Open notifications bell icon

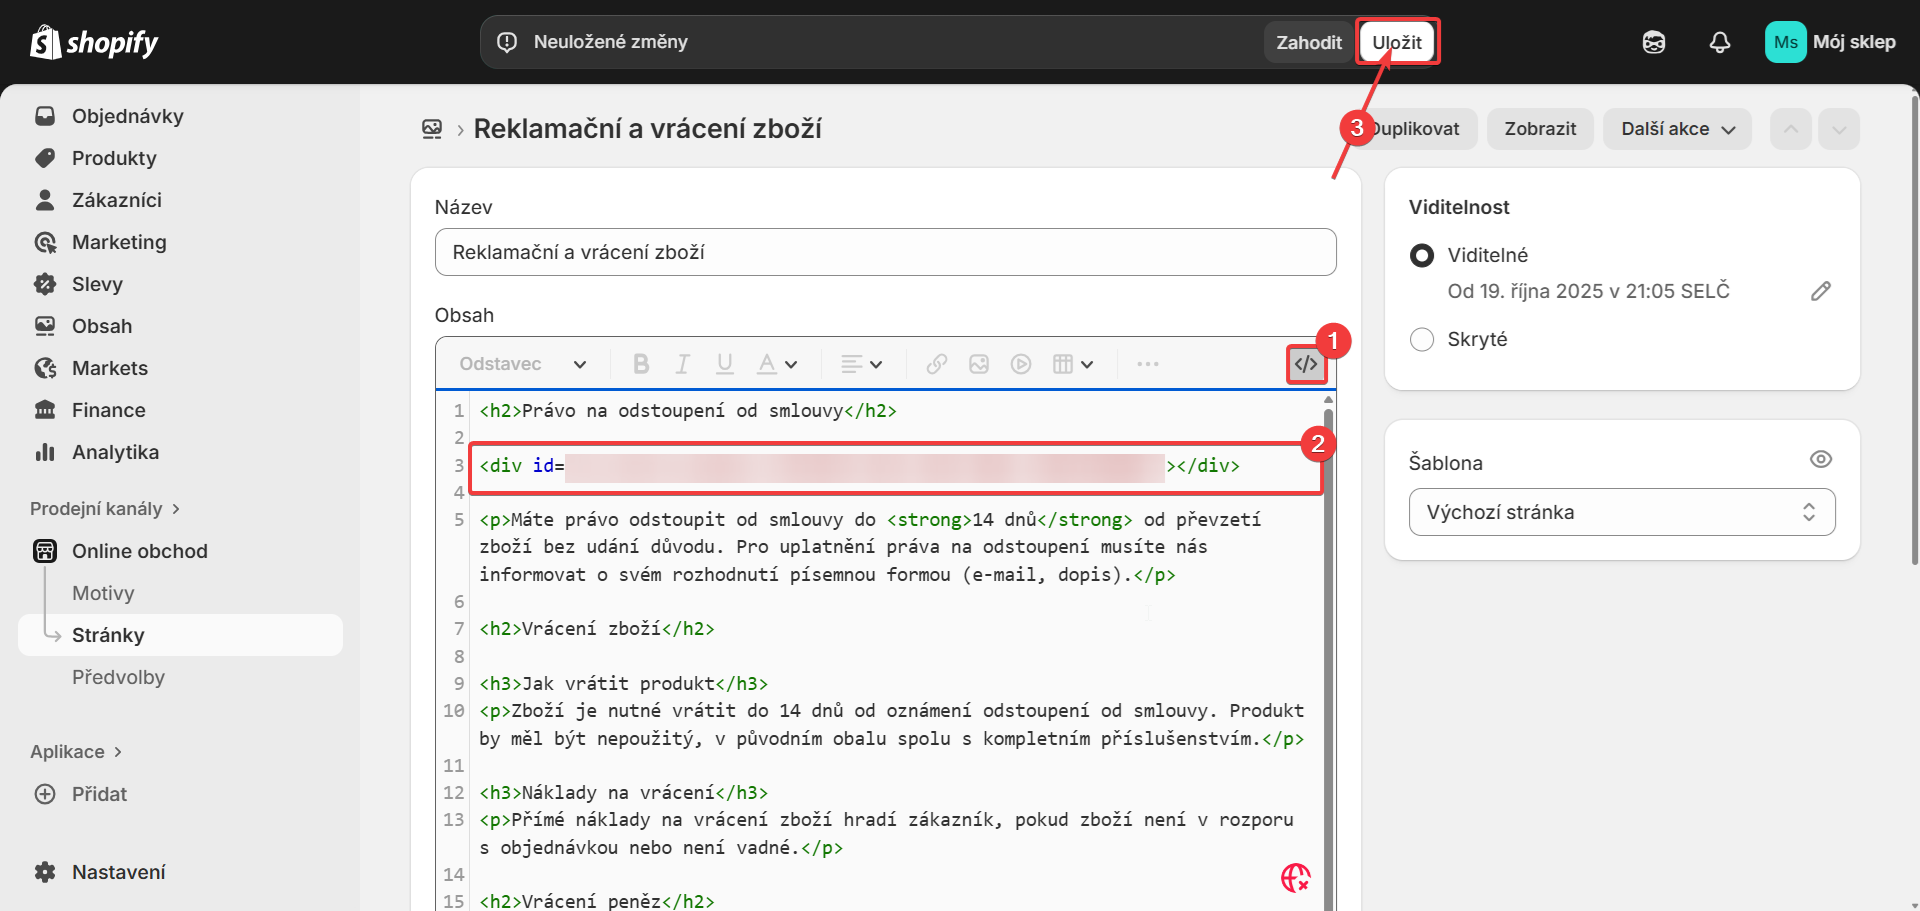click(x=1719, y=42)
